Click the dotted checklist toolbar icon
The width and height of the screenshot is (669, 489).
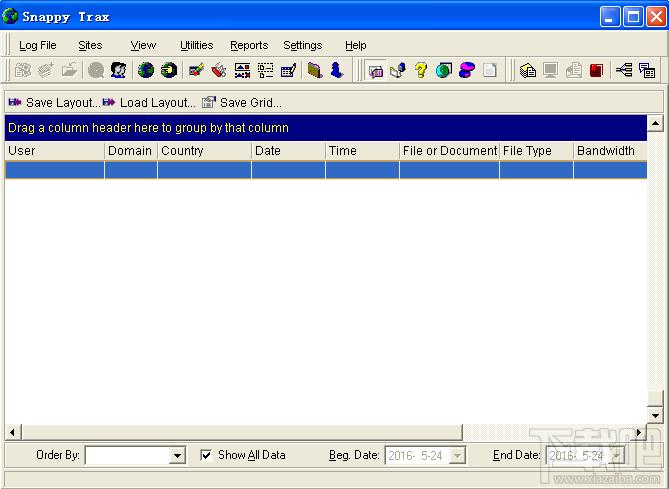(x=265, y=70)
